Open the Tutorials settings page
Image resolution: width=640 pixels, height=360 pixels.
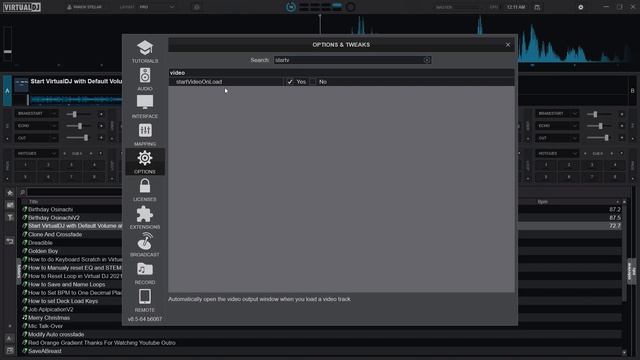click(145, 51)
